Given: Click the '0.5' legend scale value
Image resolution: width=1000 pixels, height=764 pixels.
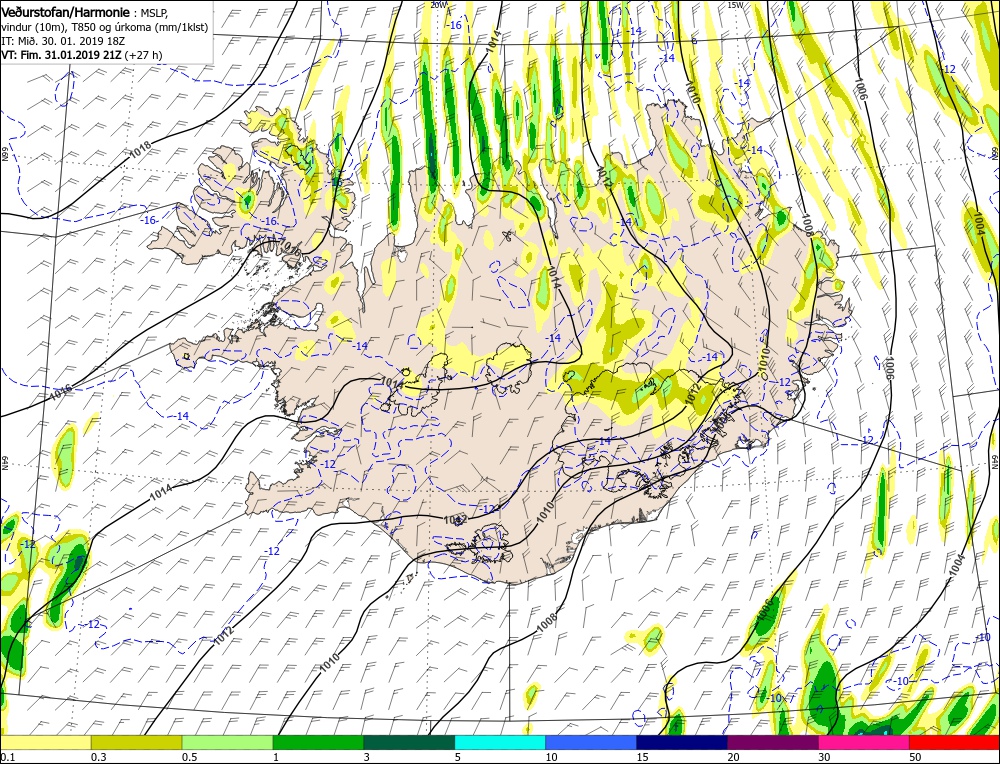Looking at the screenshot, I should coord(189,757).
